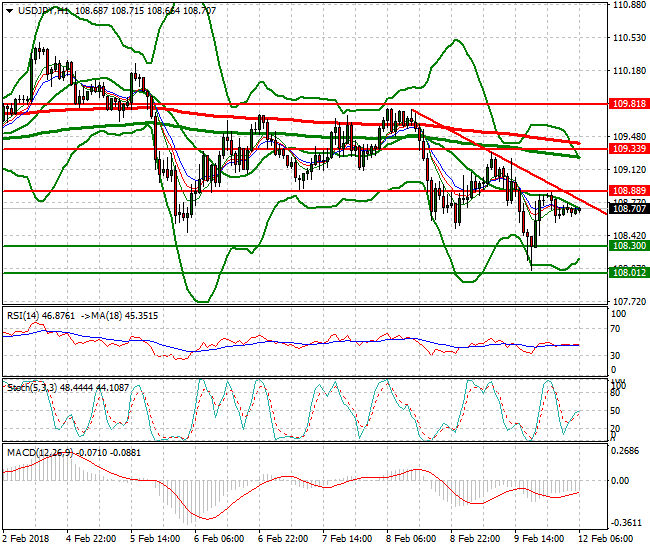The image size is (650, 550).
Task: Click the 0.2686 value on MACD scale
Action: [x=627, y=451]
